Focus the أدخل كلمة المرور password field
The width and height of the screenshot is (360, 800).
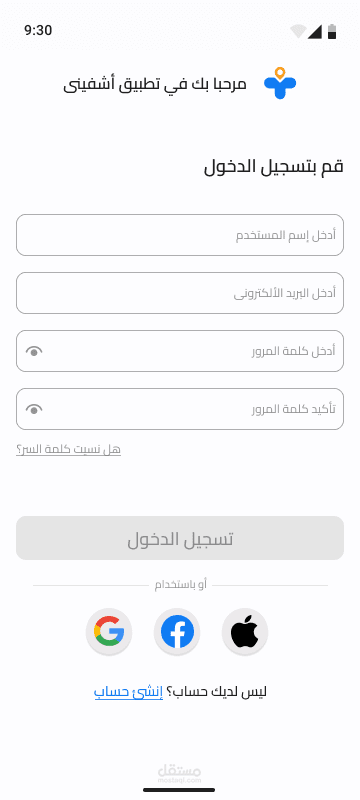pos(180,351)
